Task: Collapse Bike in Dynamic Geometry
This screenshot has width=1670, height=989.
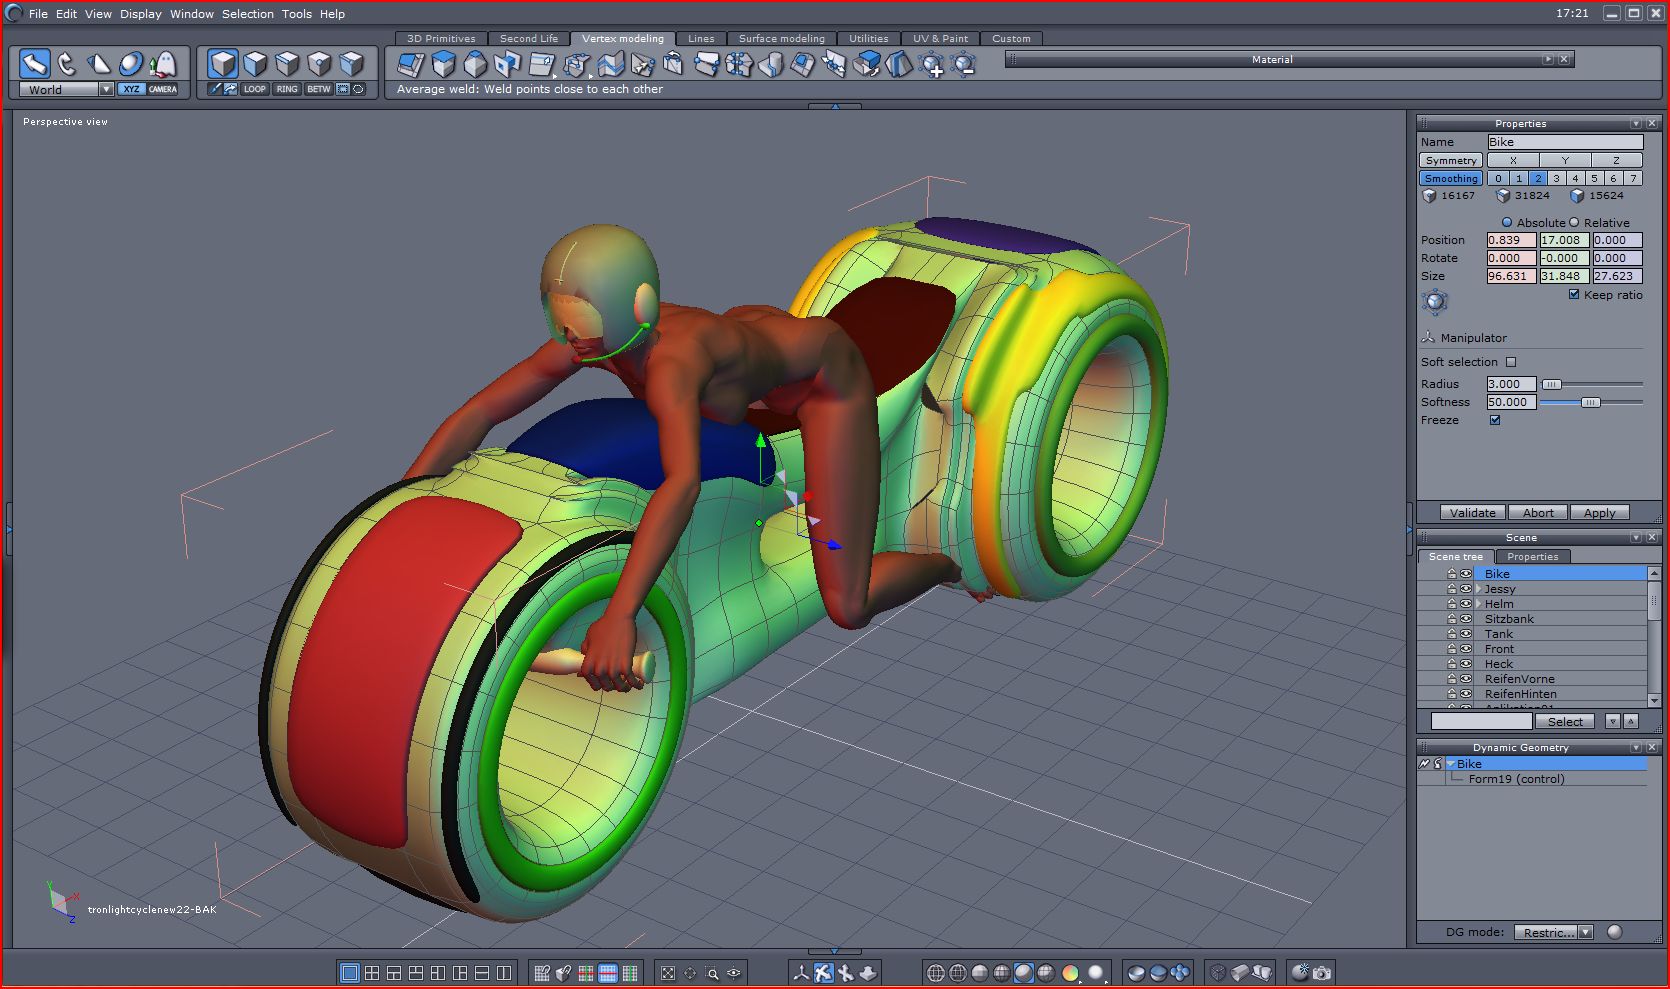Action: (1450, 764)
